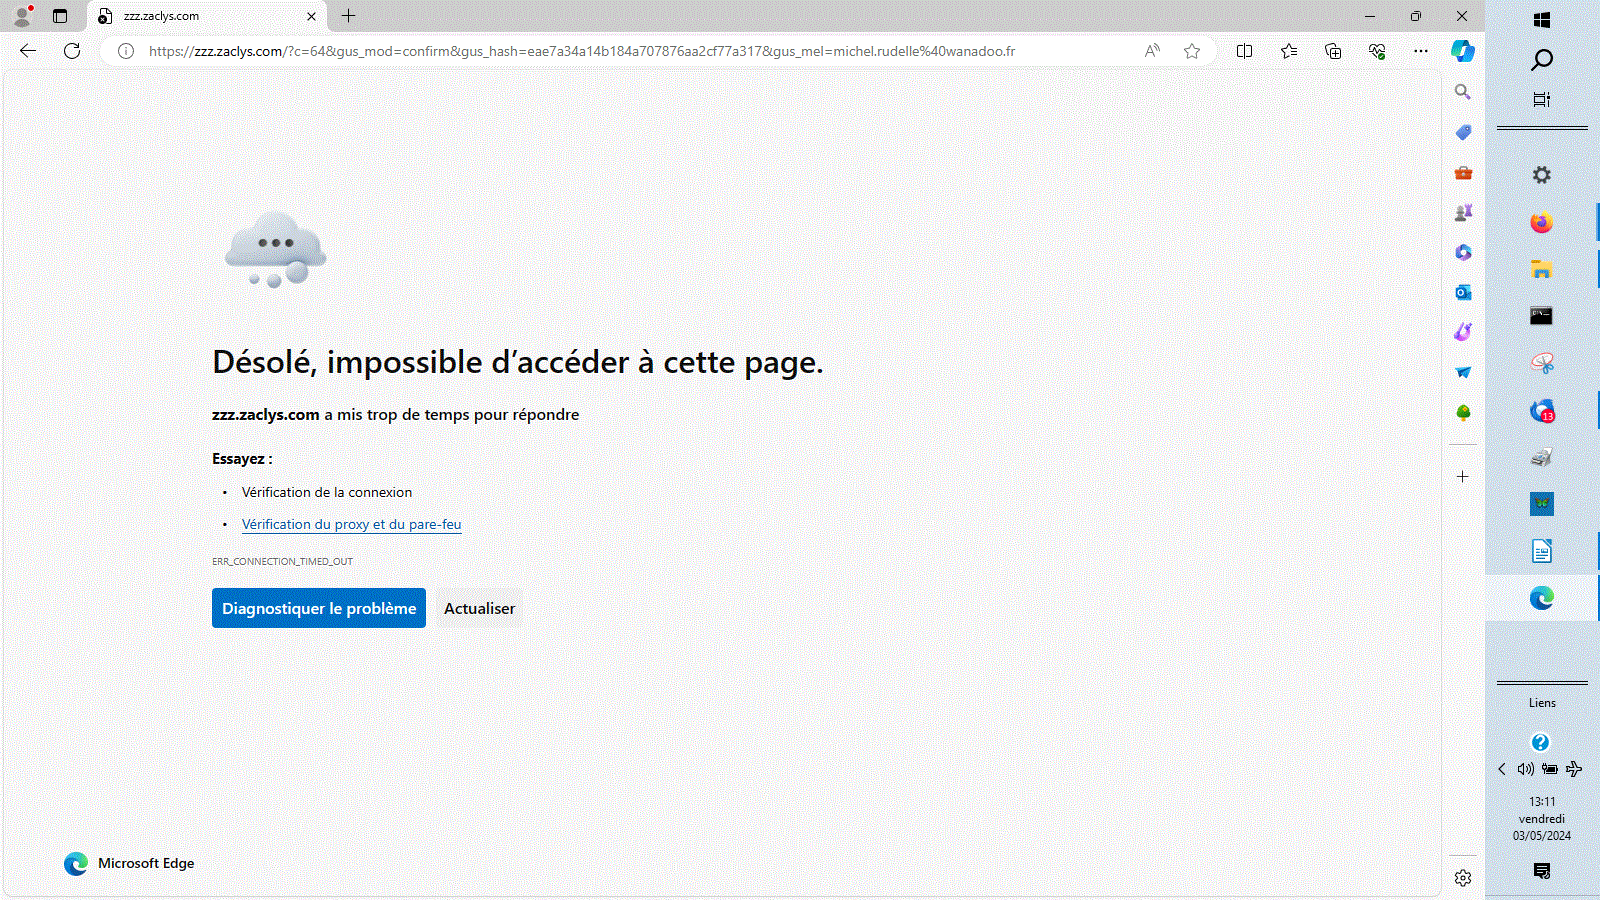Refresh the page with reload icon

72,51
